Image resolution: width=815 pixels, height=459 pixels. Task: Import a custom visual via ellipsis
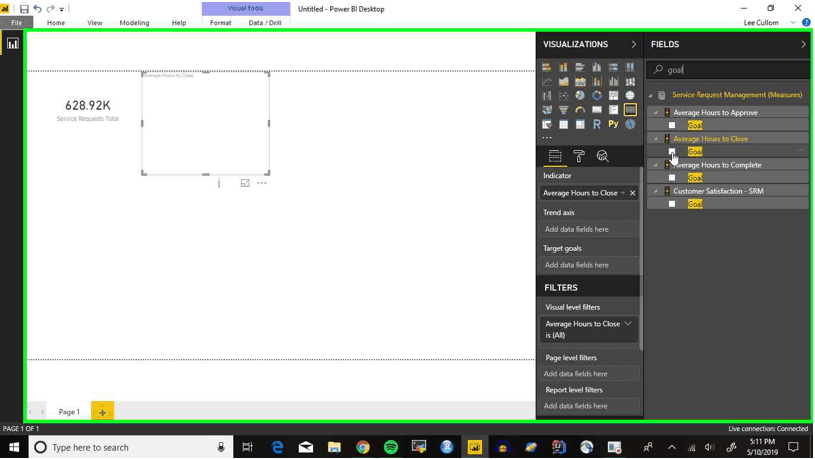coord(547,138)
